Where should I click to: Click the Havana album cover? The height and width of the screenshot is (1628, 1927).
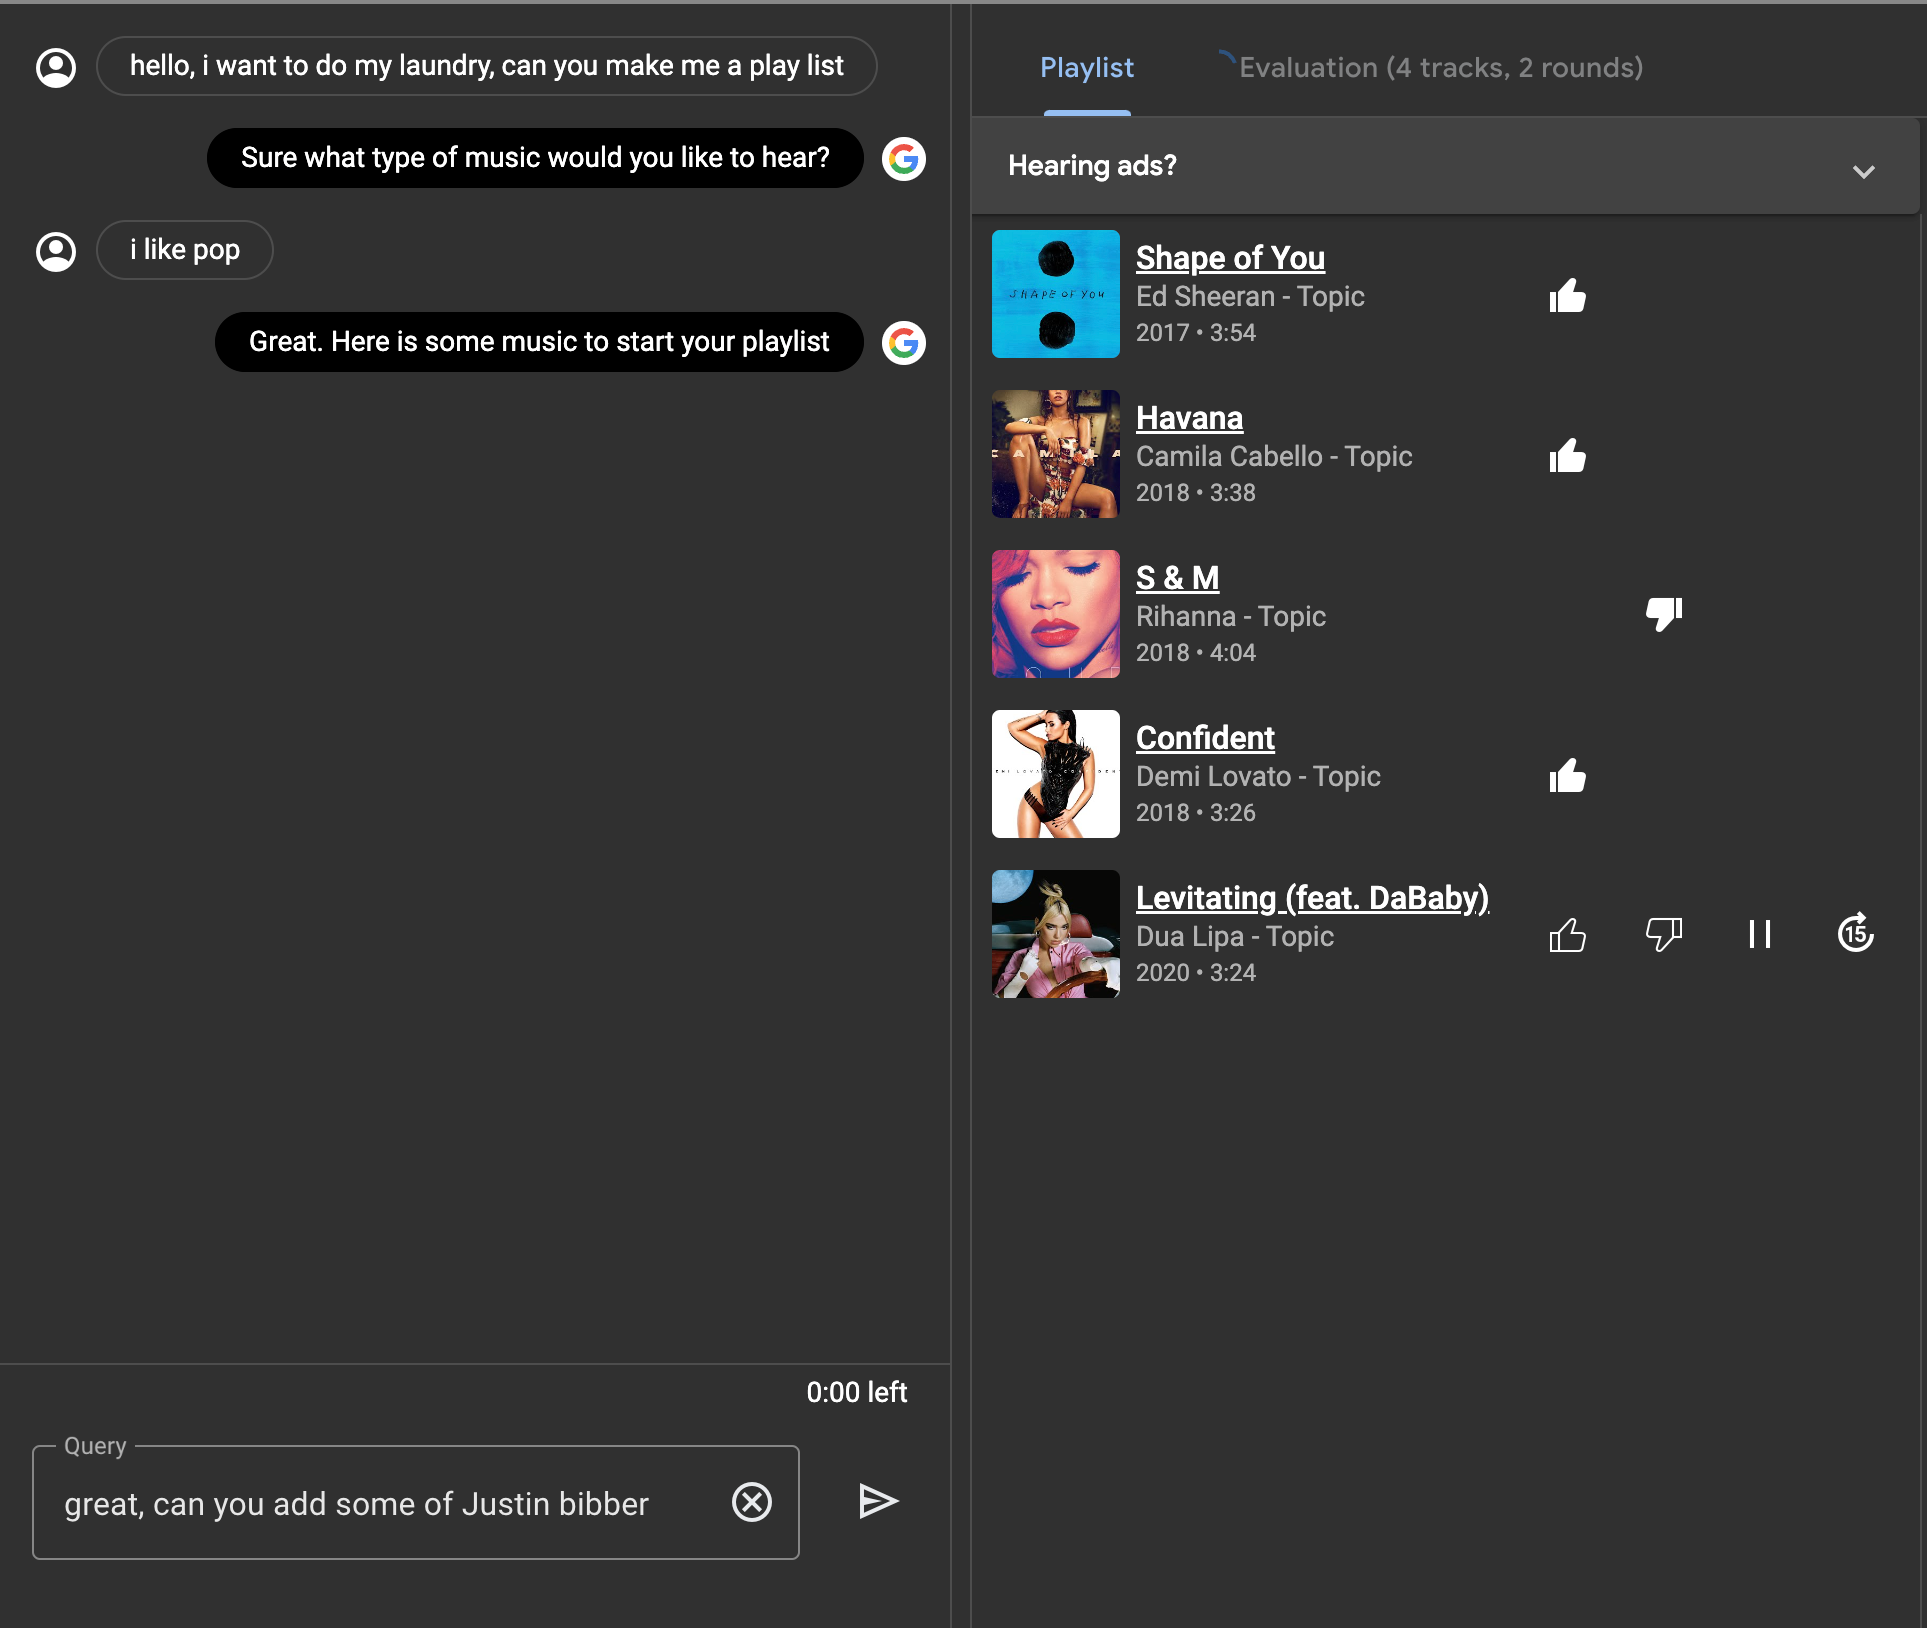point(1056,454)
